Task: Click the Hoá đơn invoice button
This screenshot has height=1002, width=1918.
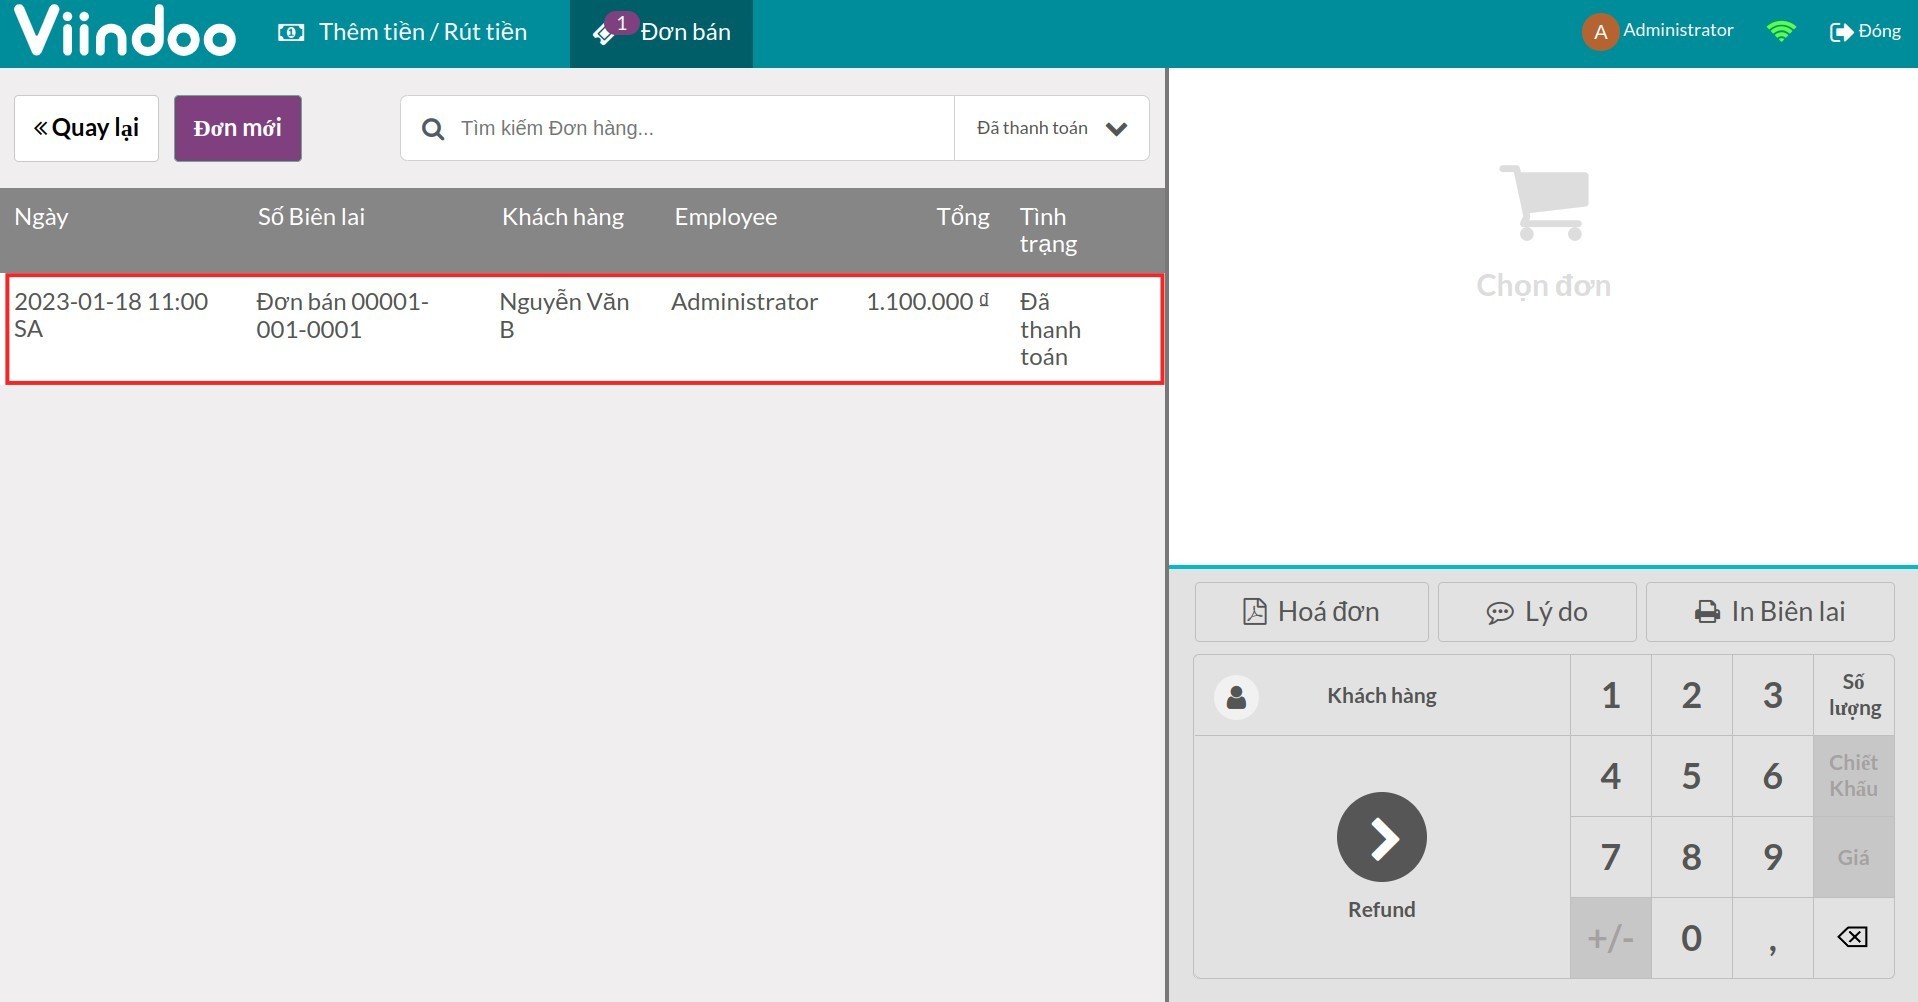Action: (x=1311, y=611)
